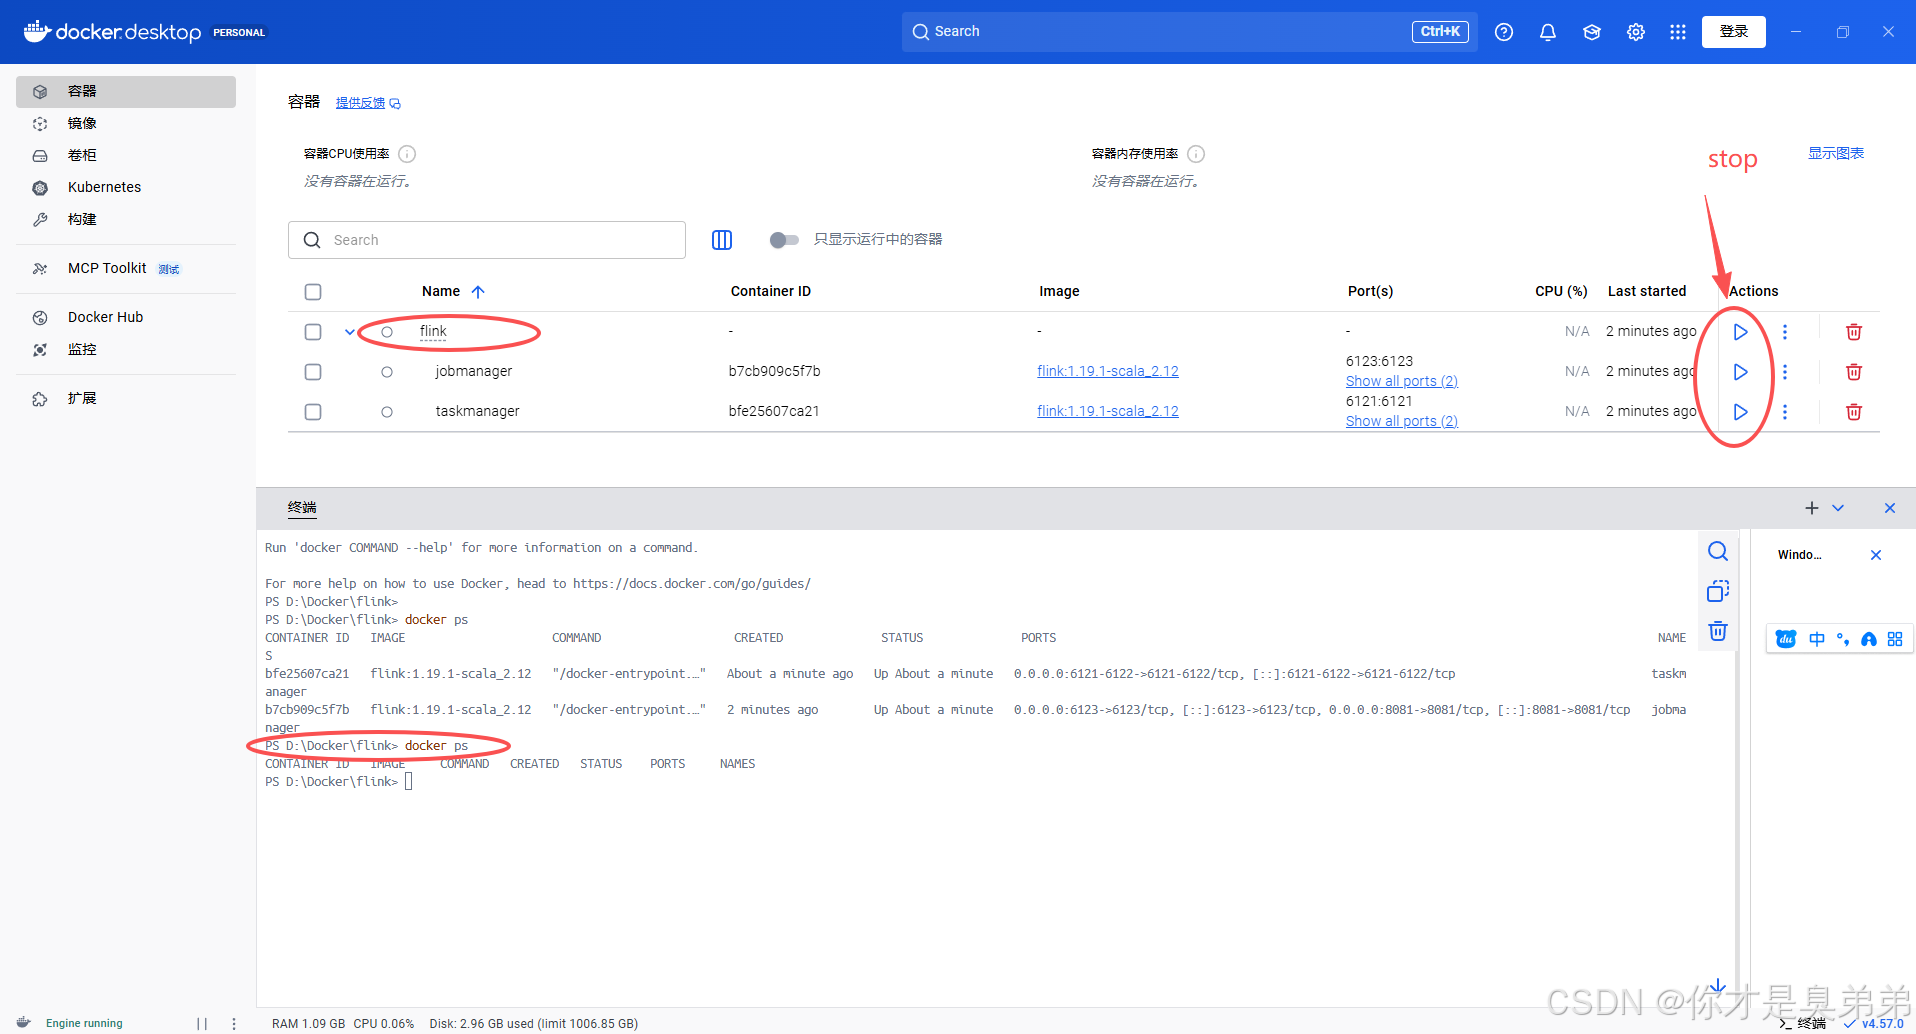This screenshot has width=1916, height=1034.
Task: Start the flink stack with play icon
Action: tap(1740, 332)
